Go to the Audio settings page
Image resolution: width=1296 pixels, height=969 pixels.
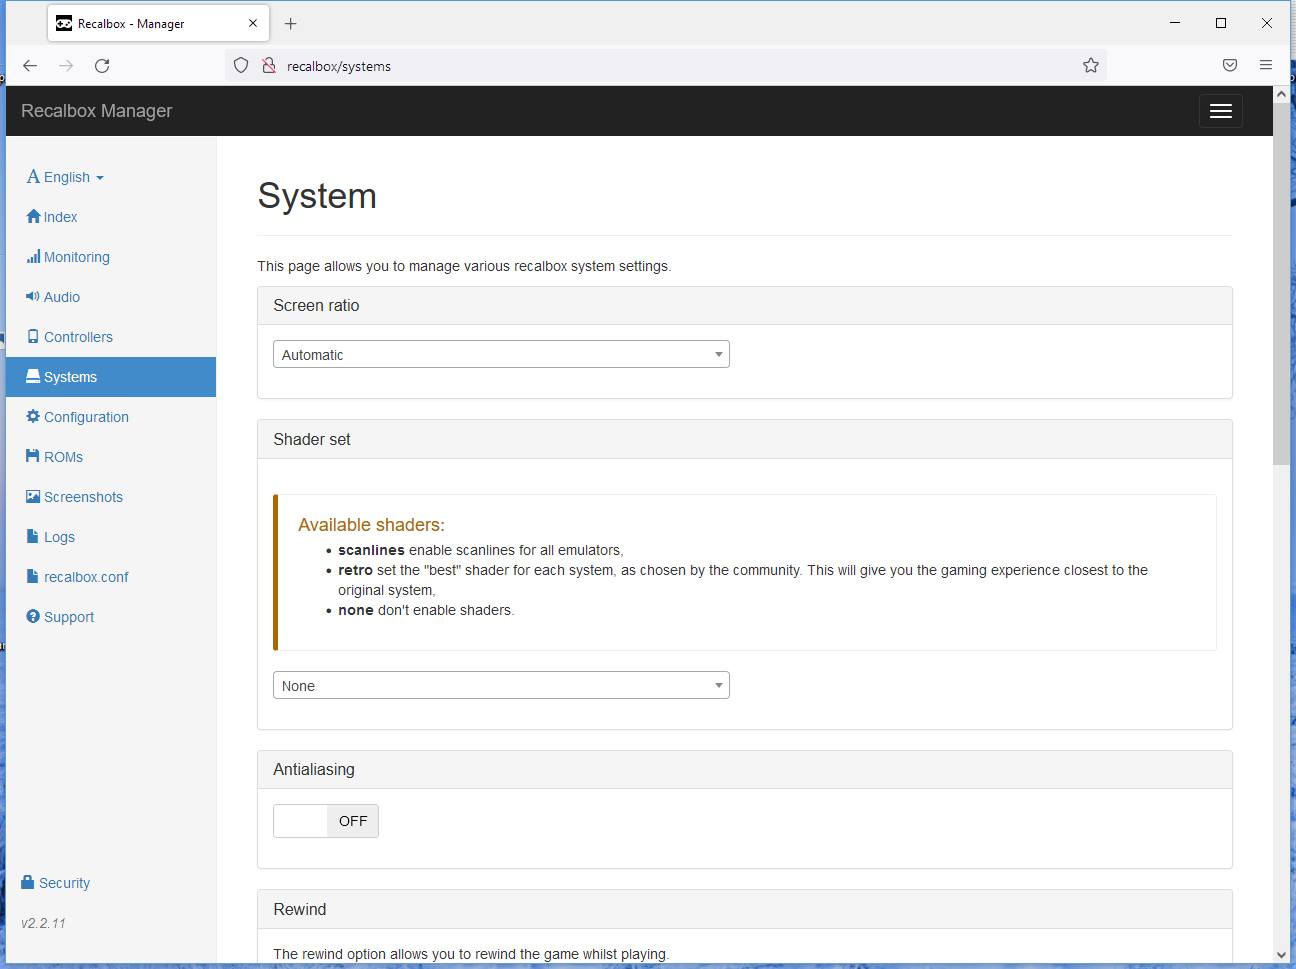coord(62,297)
